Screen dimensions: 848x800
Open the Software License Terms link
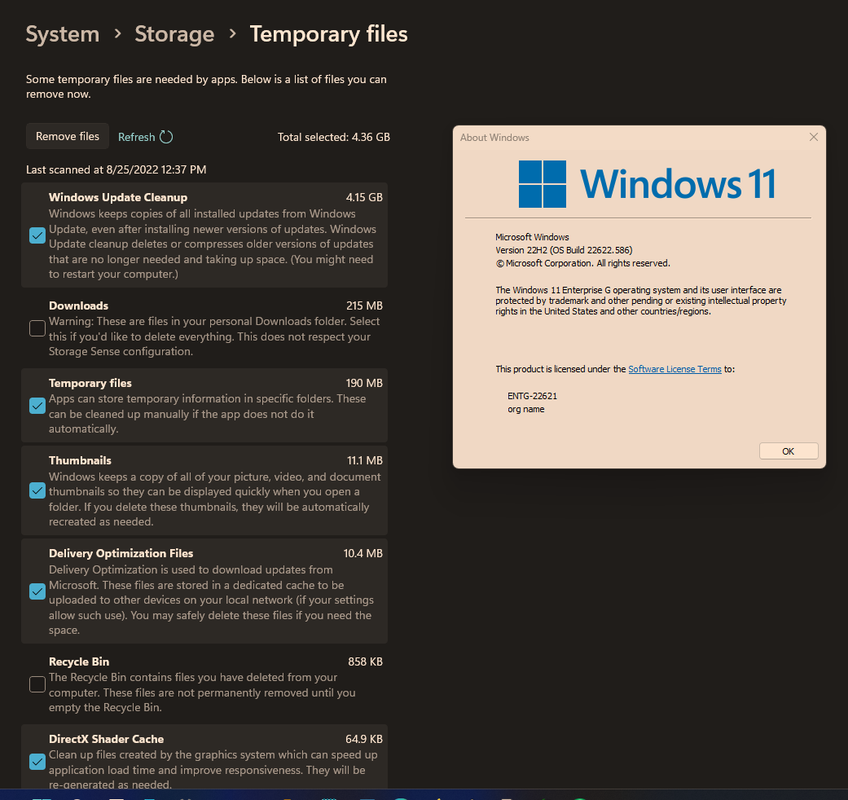(674, 369)
